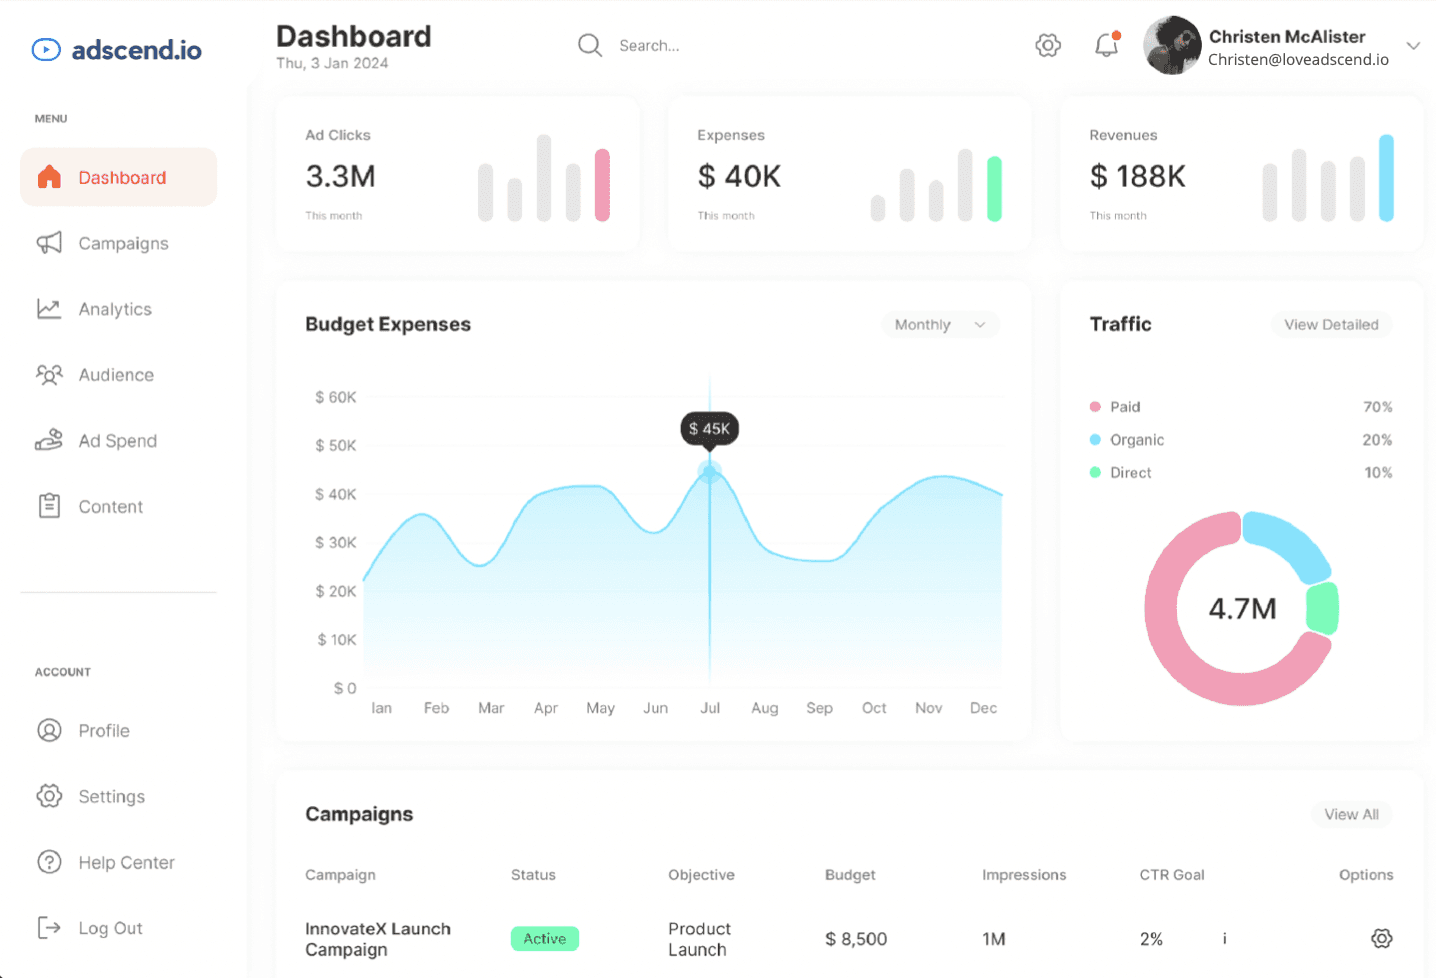This screenshot has width=1436, height=978.
Task: Click Christen@loveadscend.io email text
Action: point(1298,59)
